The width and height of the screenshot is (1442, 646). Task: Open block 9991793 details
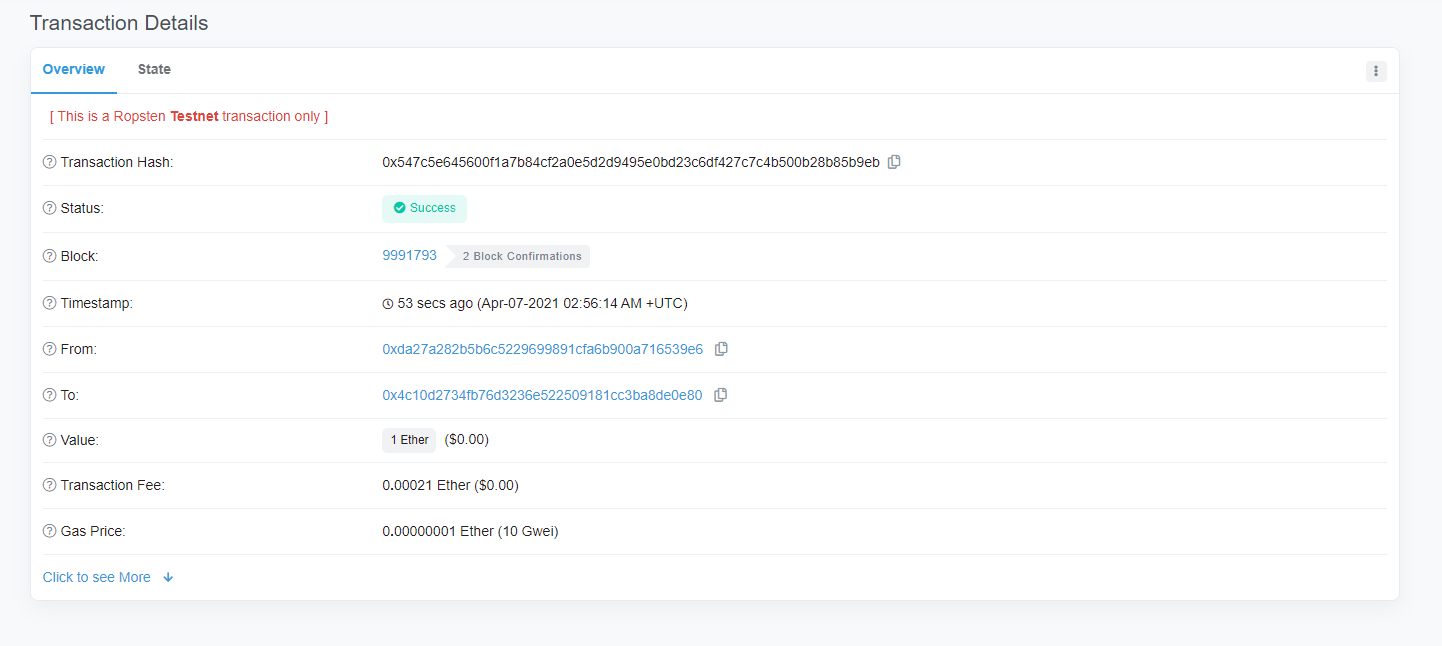pos(409,255)
